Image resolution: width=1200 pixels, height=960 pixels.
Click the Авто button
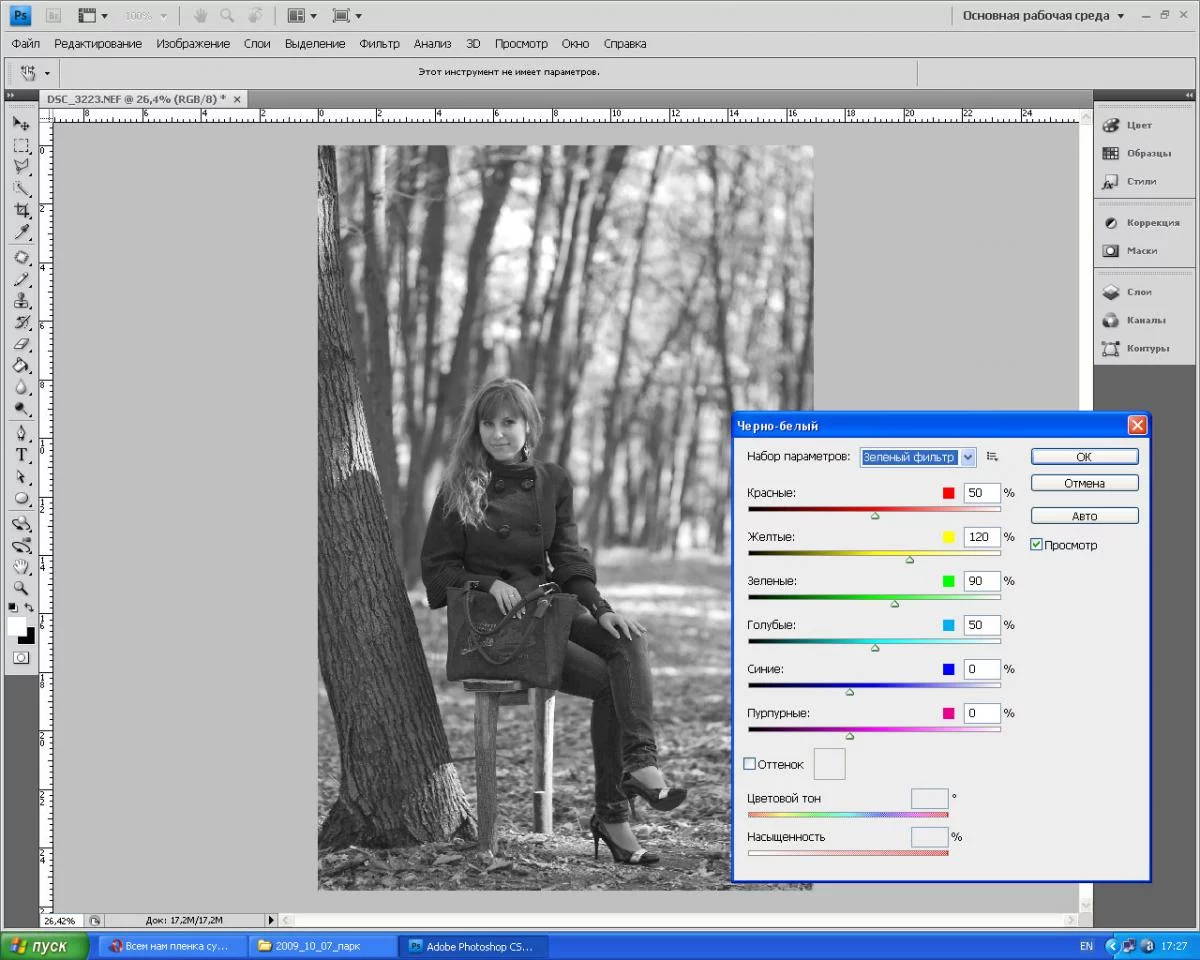[x=1084, y=516]
